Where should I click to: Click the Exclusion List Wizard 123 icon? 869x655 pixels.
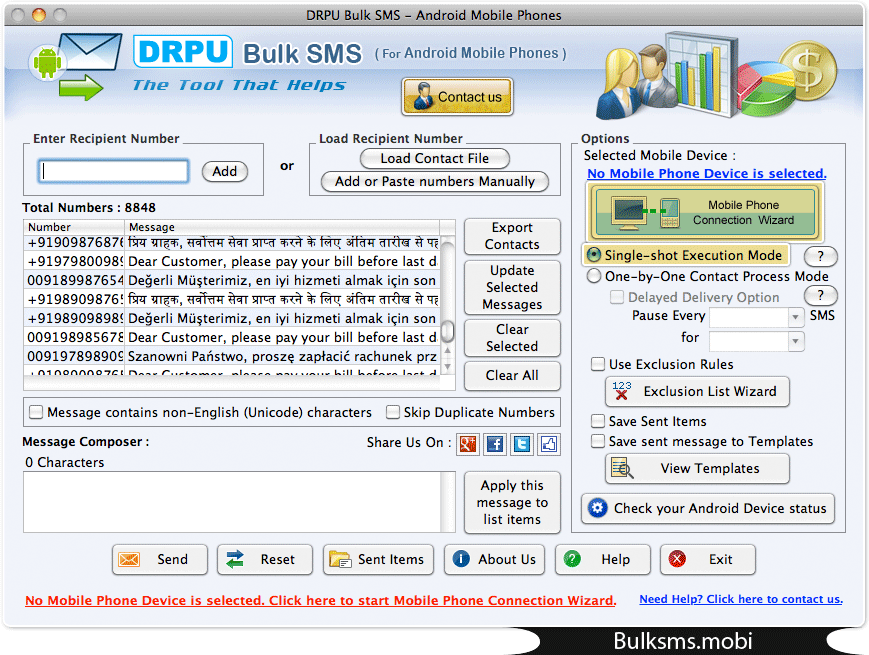pyautogui.click(x=622, y=391)
